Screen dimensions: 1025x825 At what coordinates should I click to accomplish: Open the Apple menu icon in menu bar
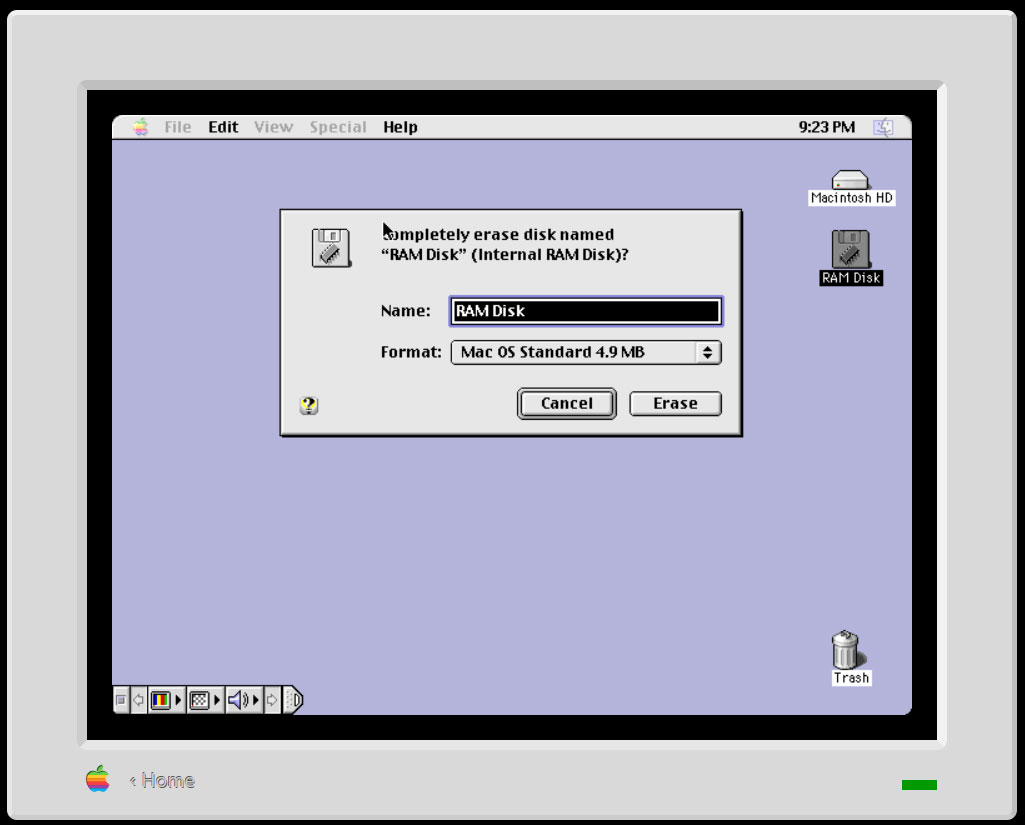coord(141,127)
